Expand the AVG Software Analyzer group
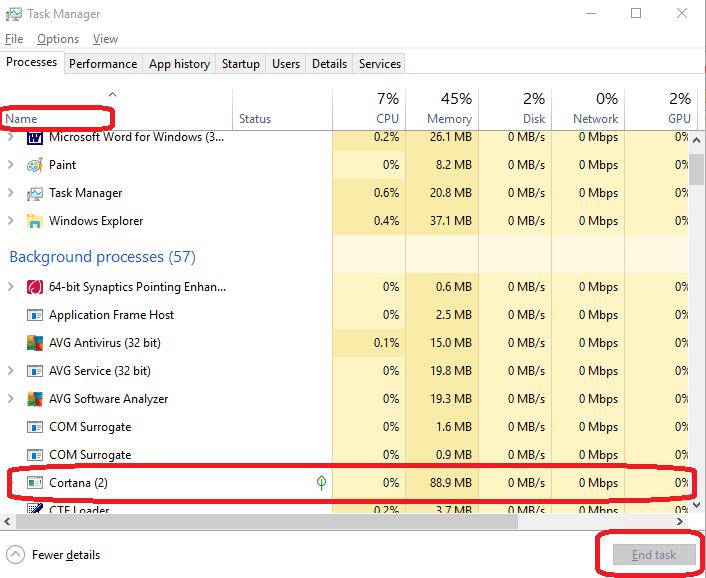 pyautogui.click(x=11, y=398)
